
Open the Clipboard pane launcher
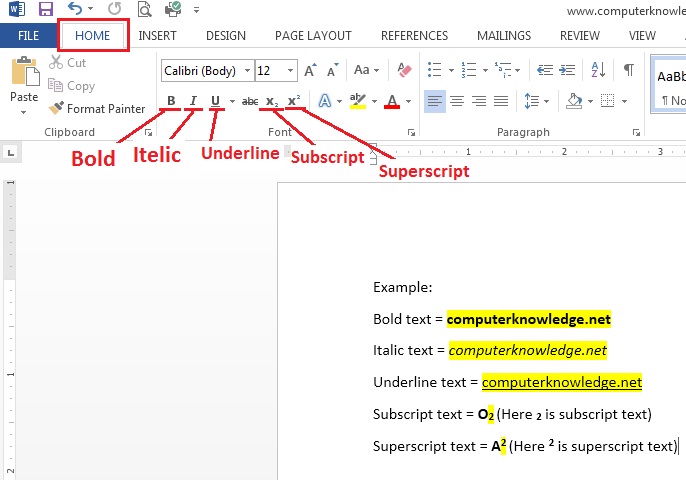[x=148, y=132]
